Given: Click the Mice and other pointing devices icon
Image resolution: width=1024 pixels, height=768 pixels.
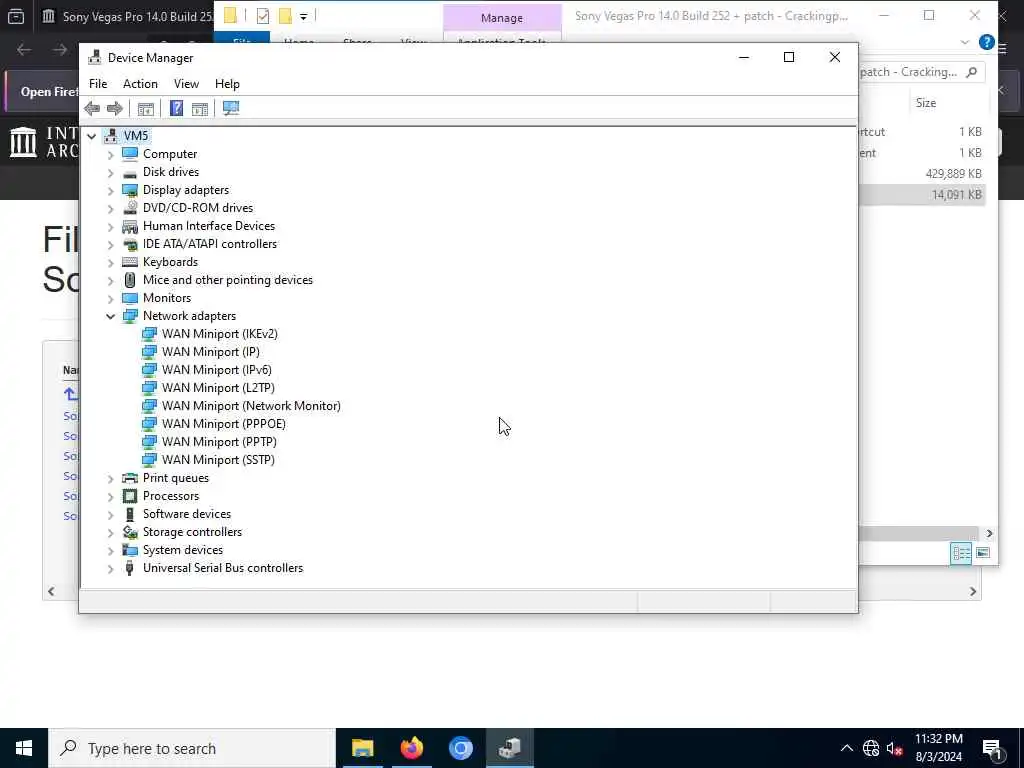Looking at the screenshot, I should coord(130,280).
